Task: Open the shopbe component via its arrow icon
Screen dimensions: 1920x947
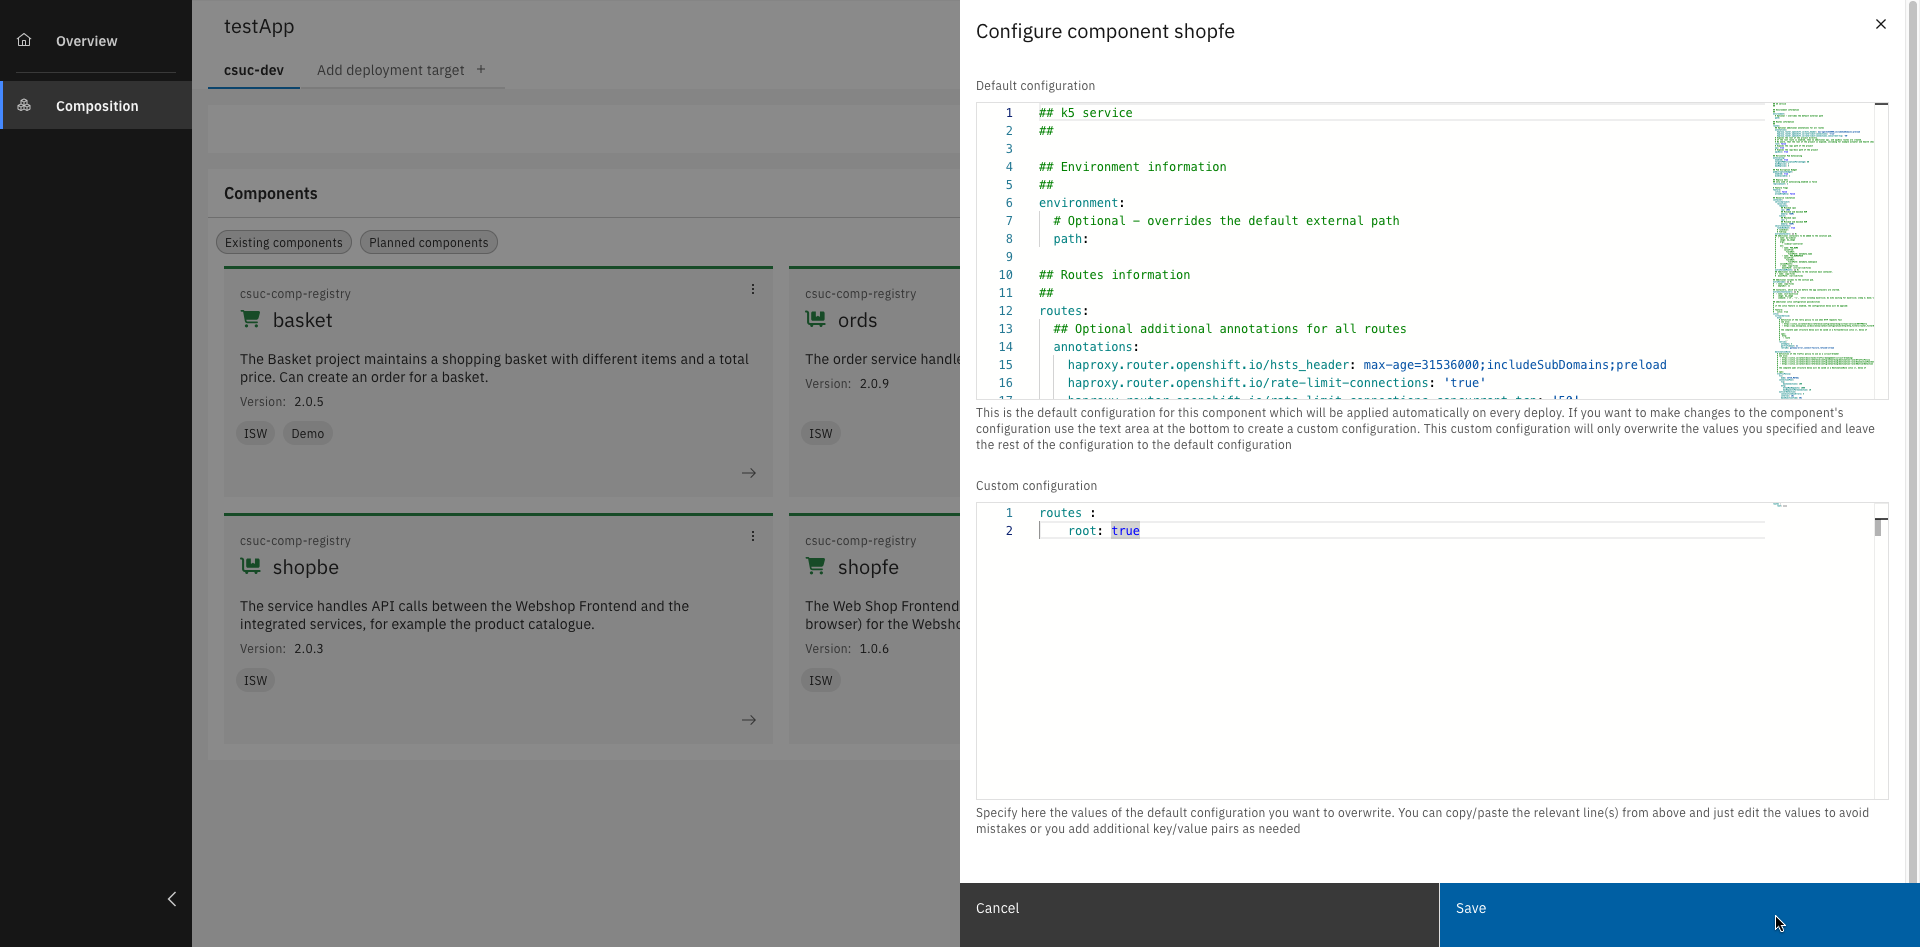Action: pos(749,719)
